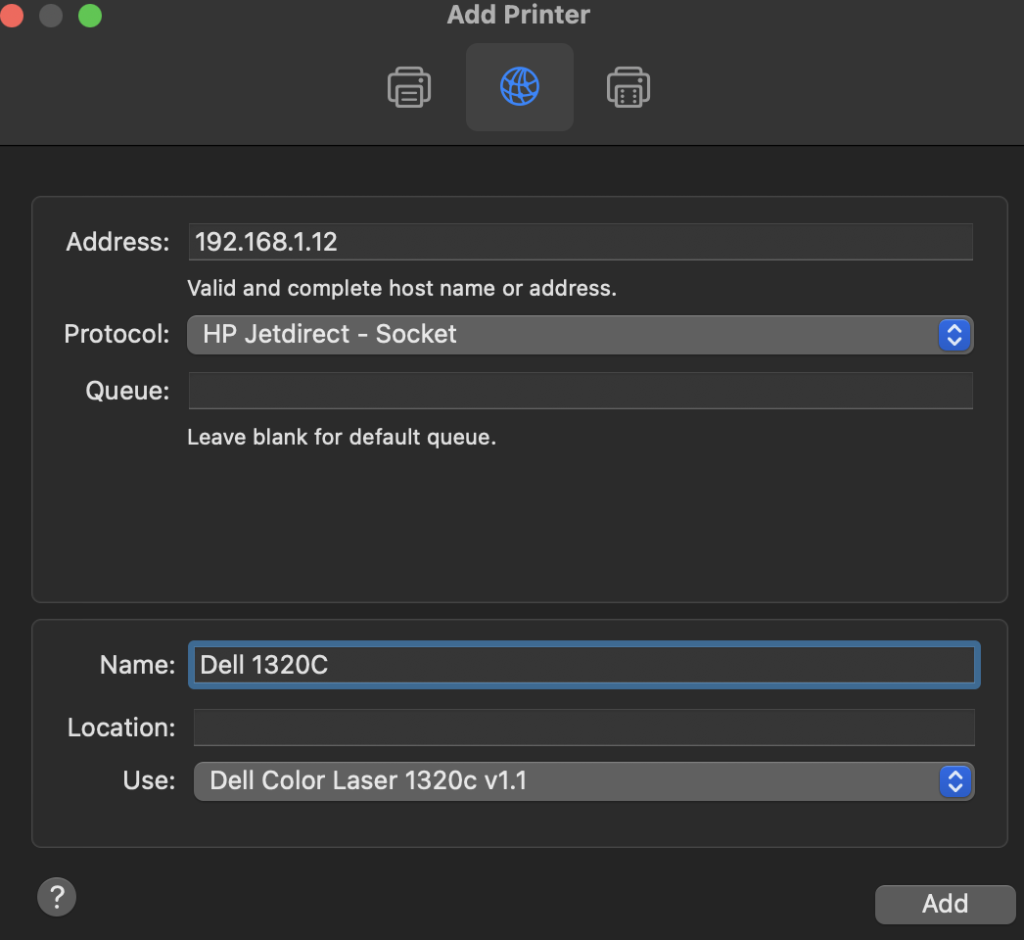1024x940 pixels.
Task: Minimize the Add Printer window
Action: pyautogui.click(x=50, y=16)
